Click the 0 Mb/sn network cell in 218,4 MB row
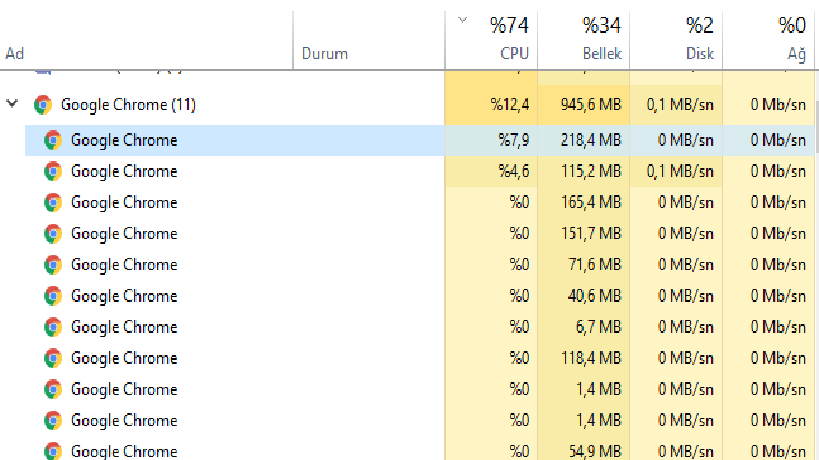Screen dimensions: 819x460 click(x=769, y=140)
